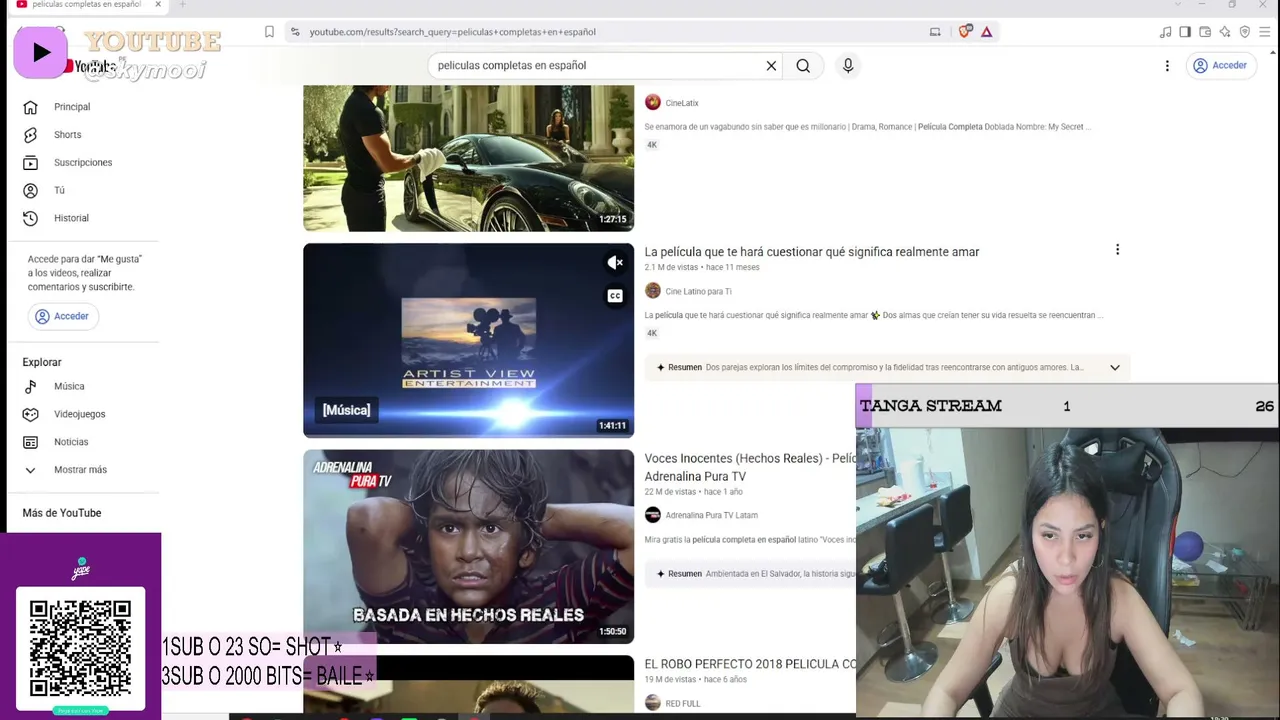Start voice search with the microphone icon
This screenshot has width=1280, height=720.
point(848,66)
